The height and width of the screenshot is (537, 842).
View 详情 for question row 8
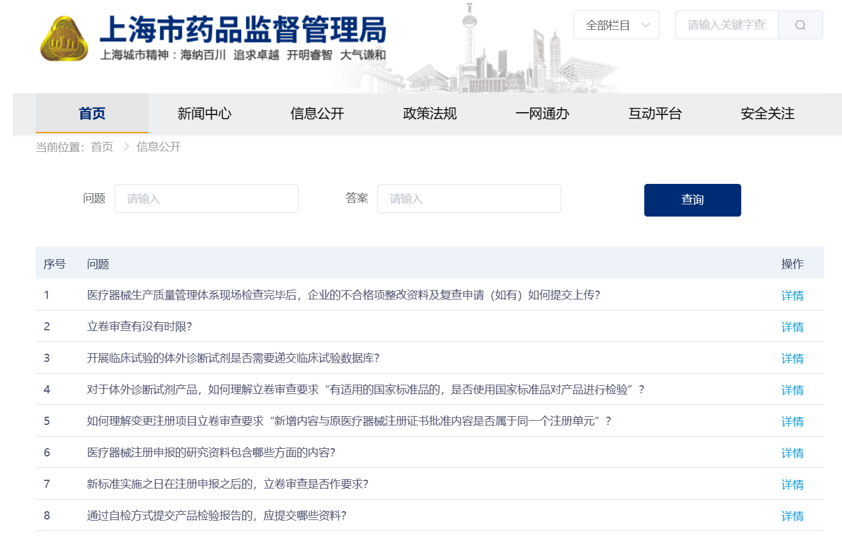coord(792,516)
